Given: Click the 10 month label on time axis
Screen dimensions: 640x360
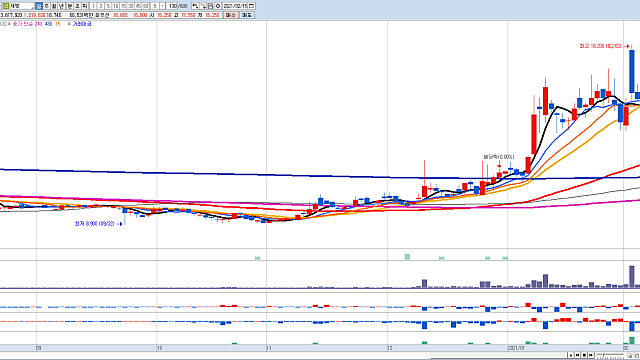Looking at the screenshot, I should (159, 348).
